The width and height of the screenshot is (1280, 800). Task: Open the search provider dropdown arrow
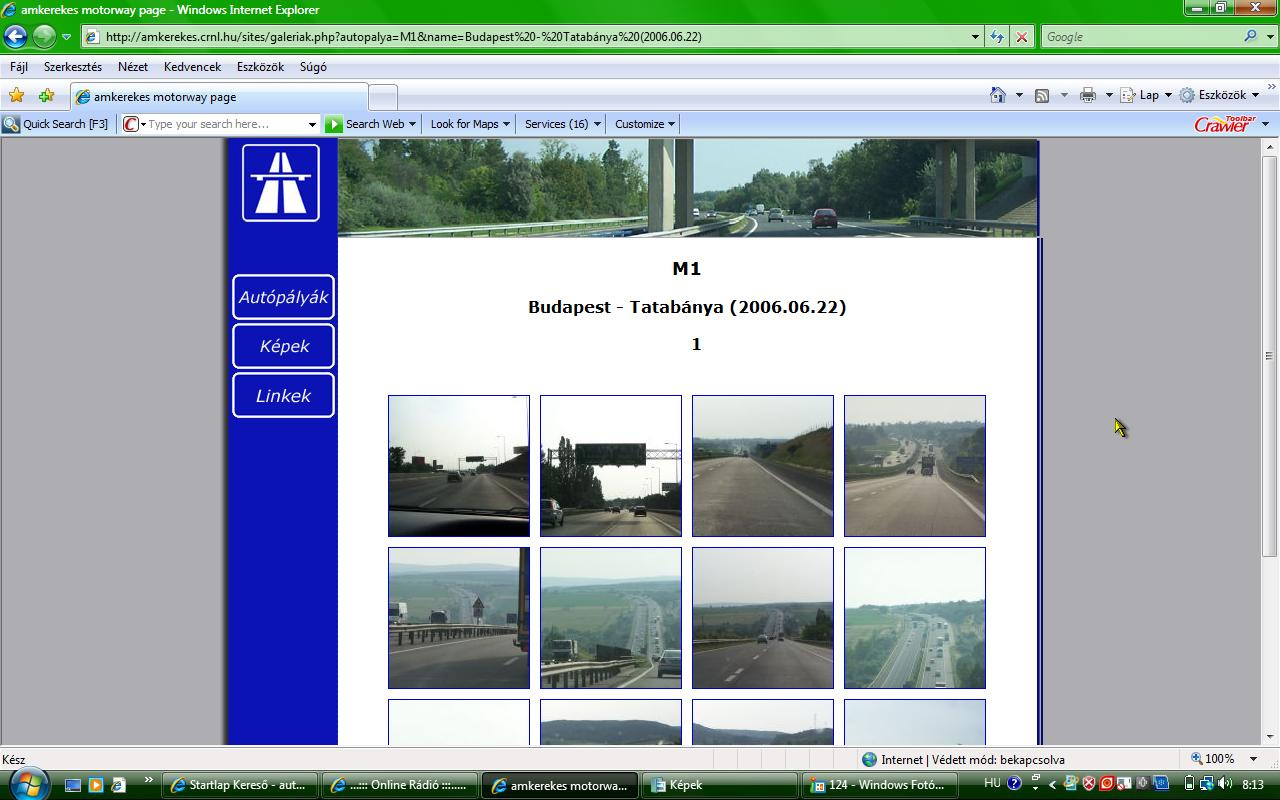coord(1270,37)
